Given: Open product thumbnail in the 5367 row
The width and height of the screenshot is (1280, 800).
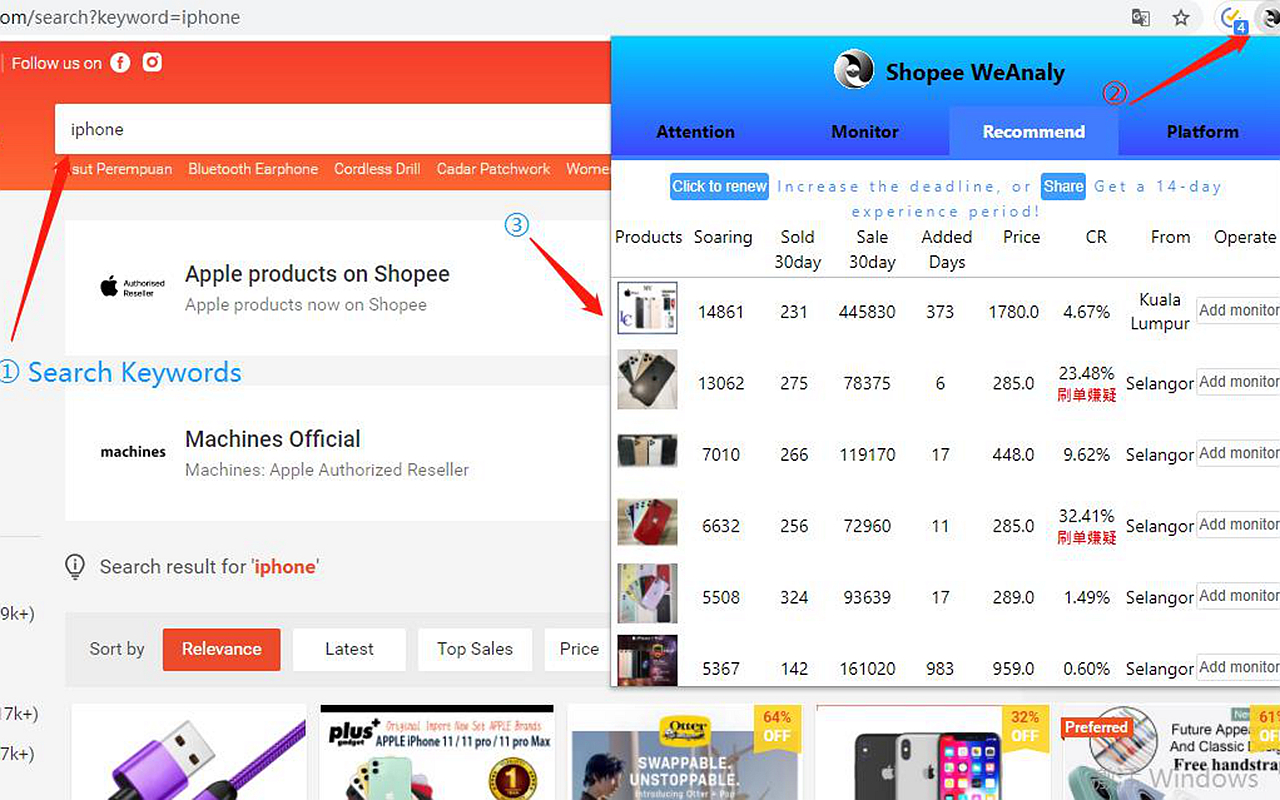Looking at the screenshot, I should tap(647, 661).
